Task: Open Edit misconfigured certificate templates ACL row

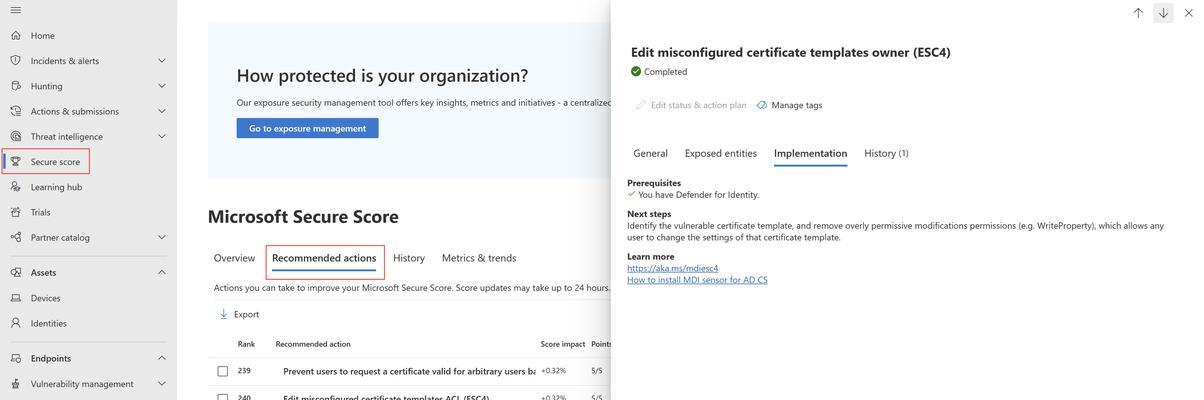Action: 386,396
